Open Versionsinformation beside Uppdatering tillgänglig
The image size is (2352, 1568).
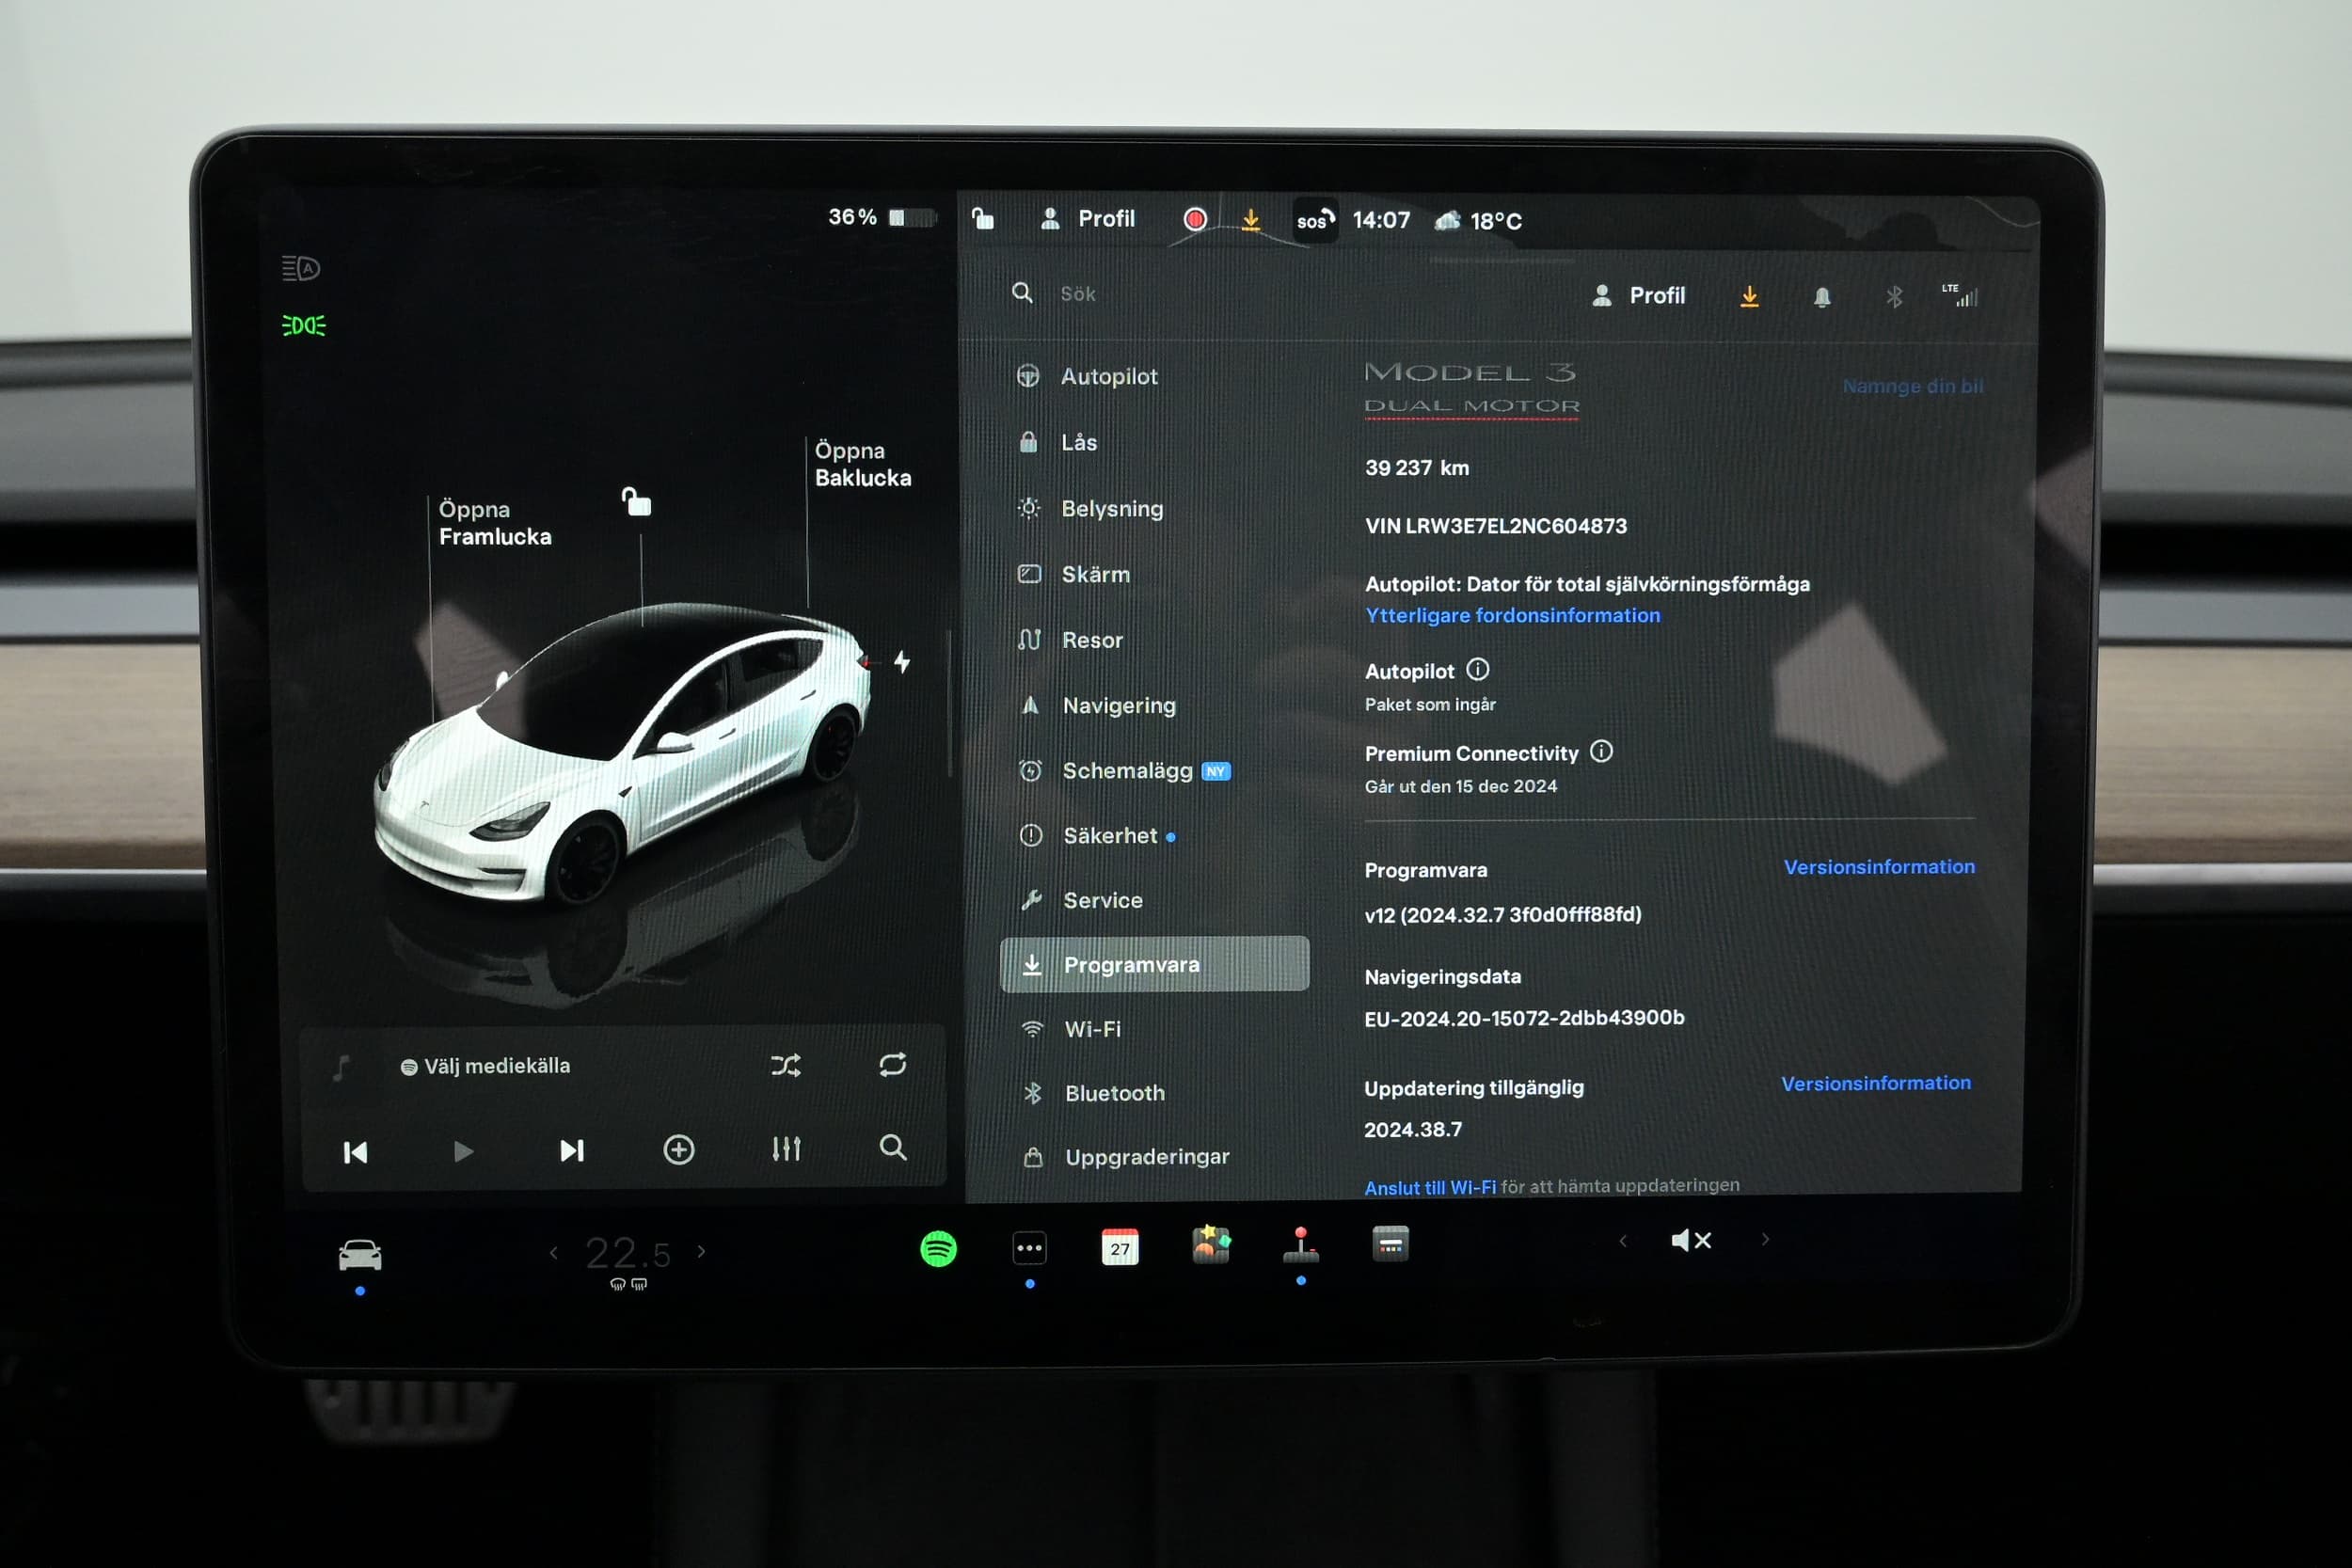click(1875, 1083)
